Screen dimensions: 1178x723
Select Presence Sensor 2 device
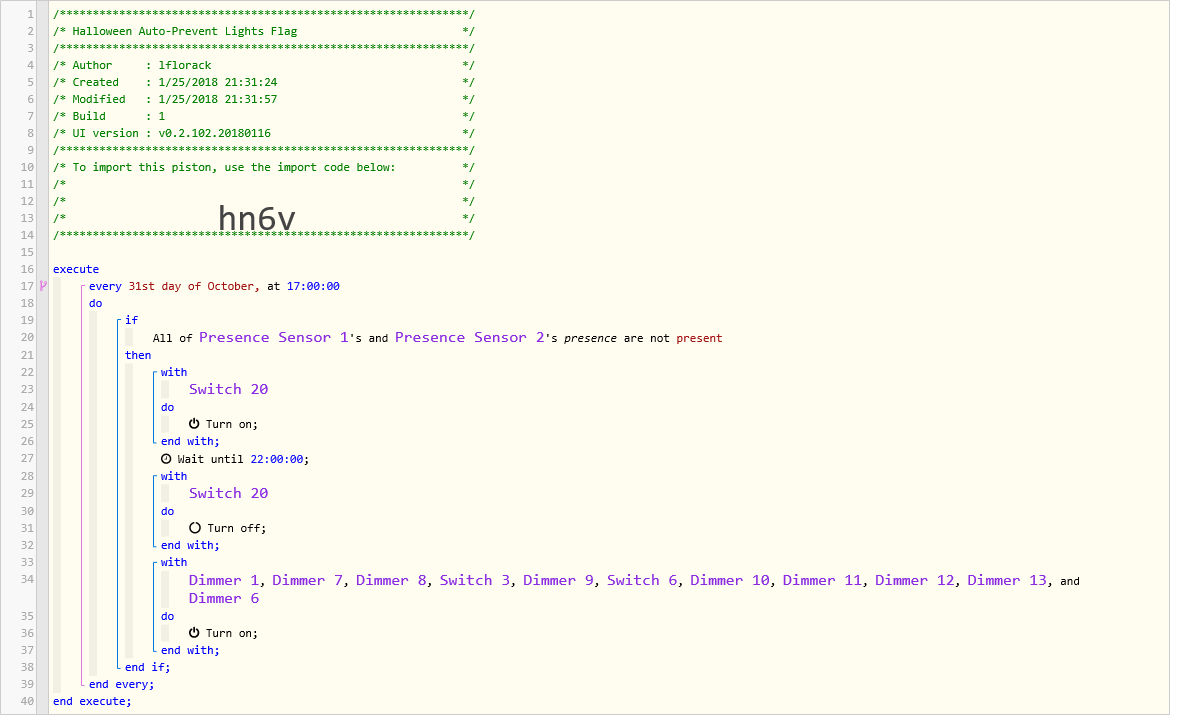pyautogui.click(x=470, y=338)
